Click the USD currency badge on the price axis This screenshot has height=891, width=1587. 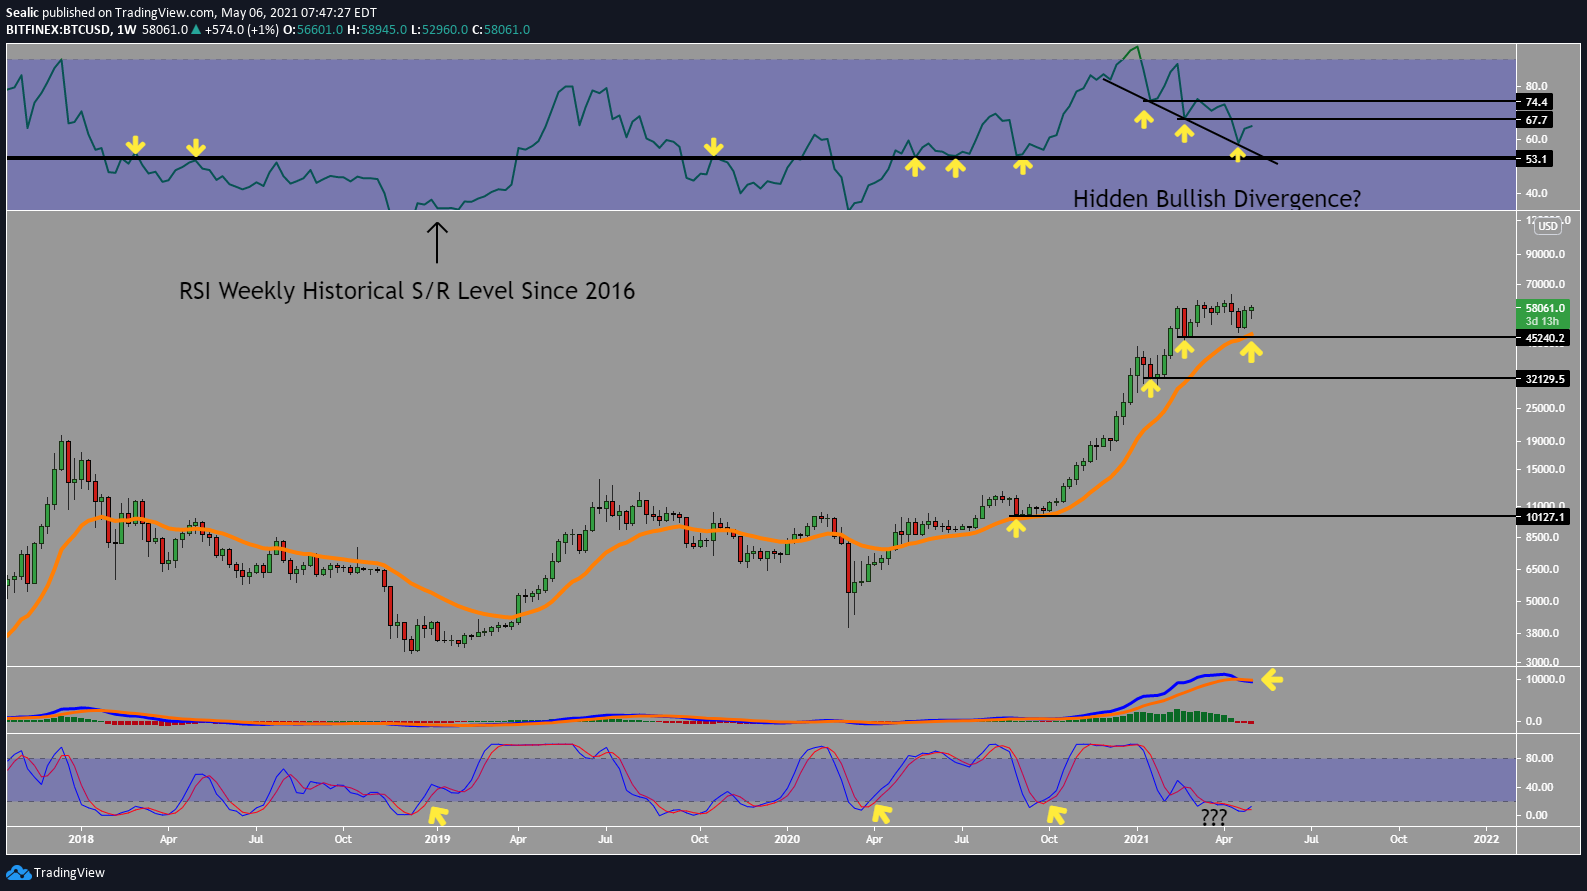coord(1548,226)
